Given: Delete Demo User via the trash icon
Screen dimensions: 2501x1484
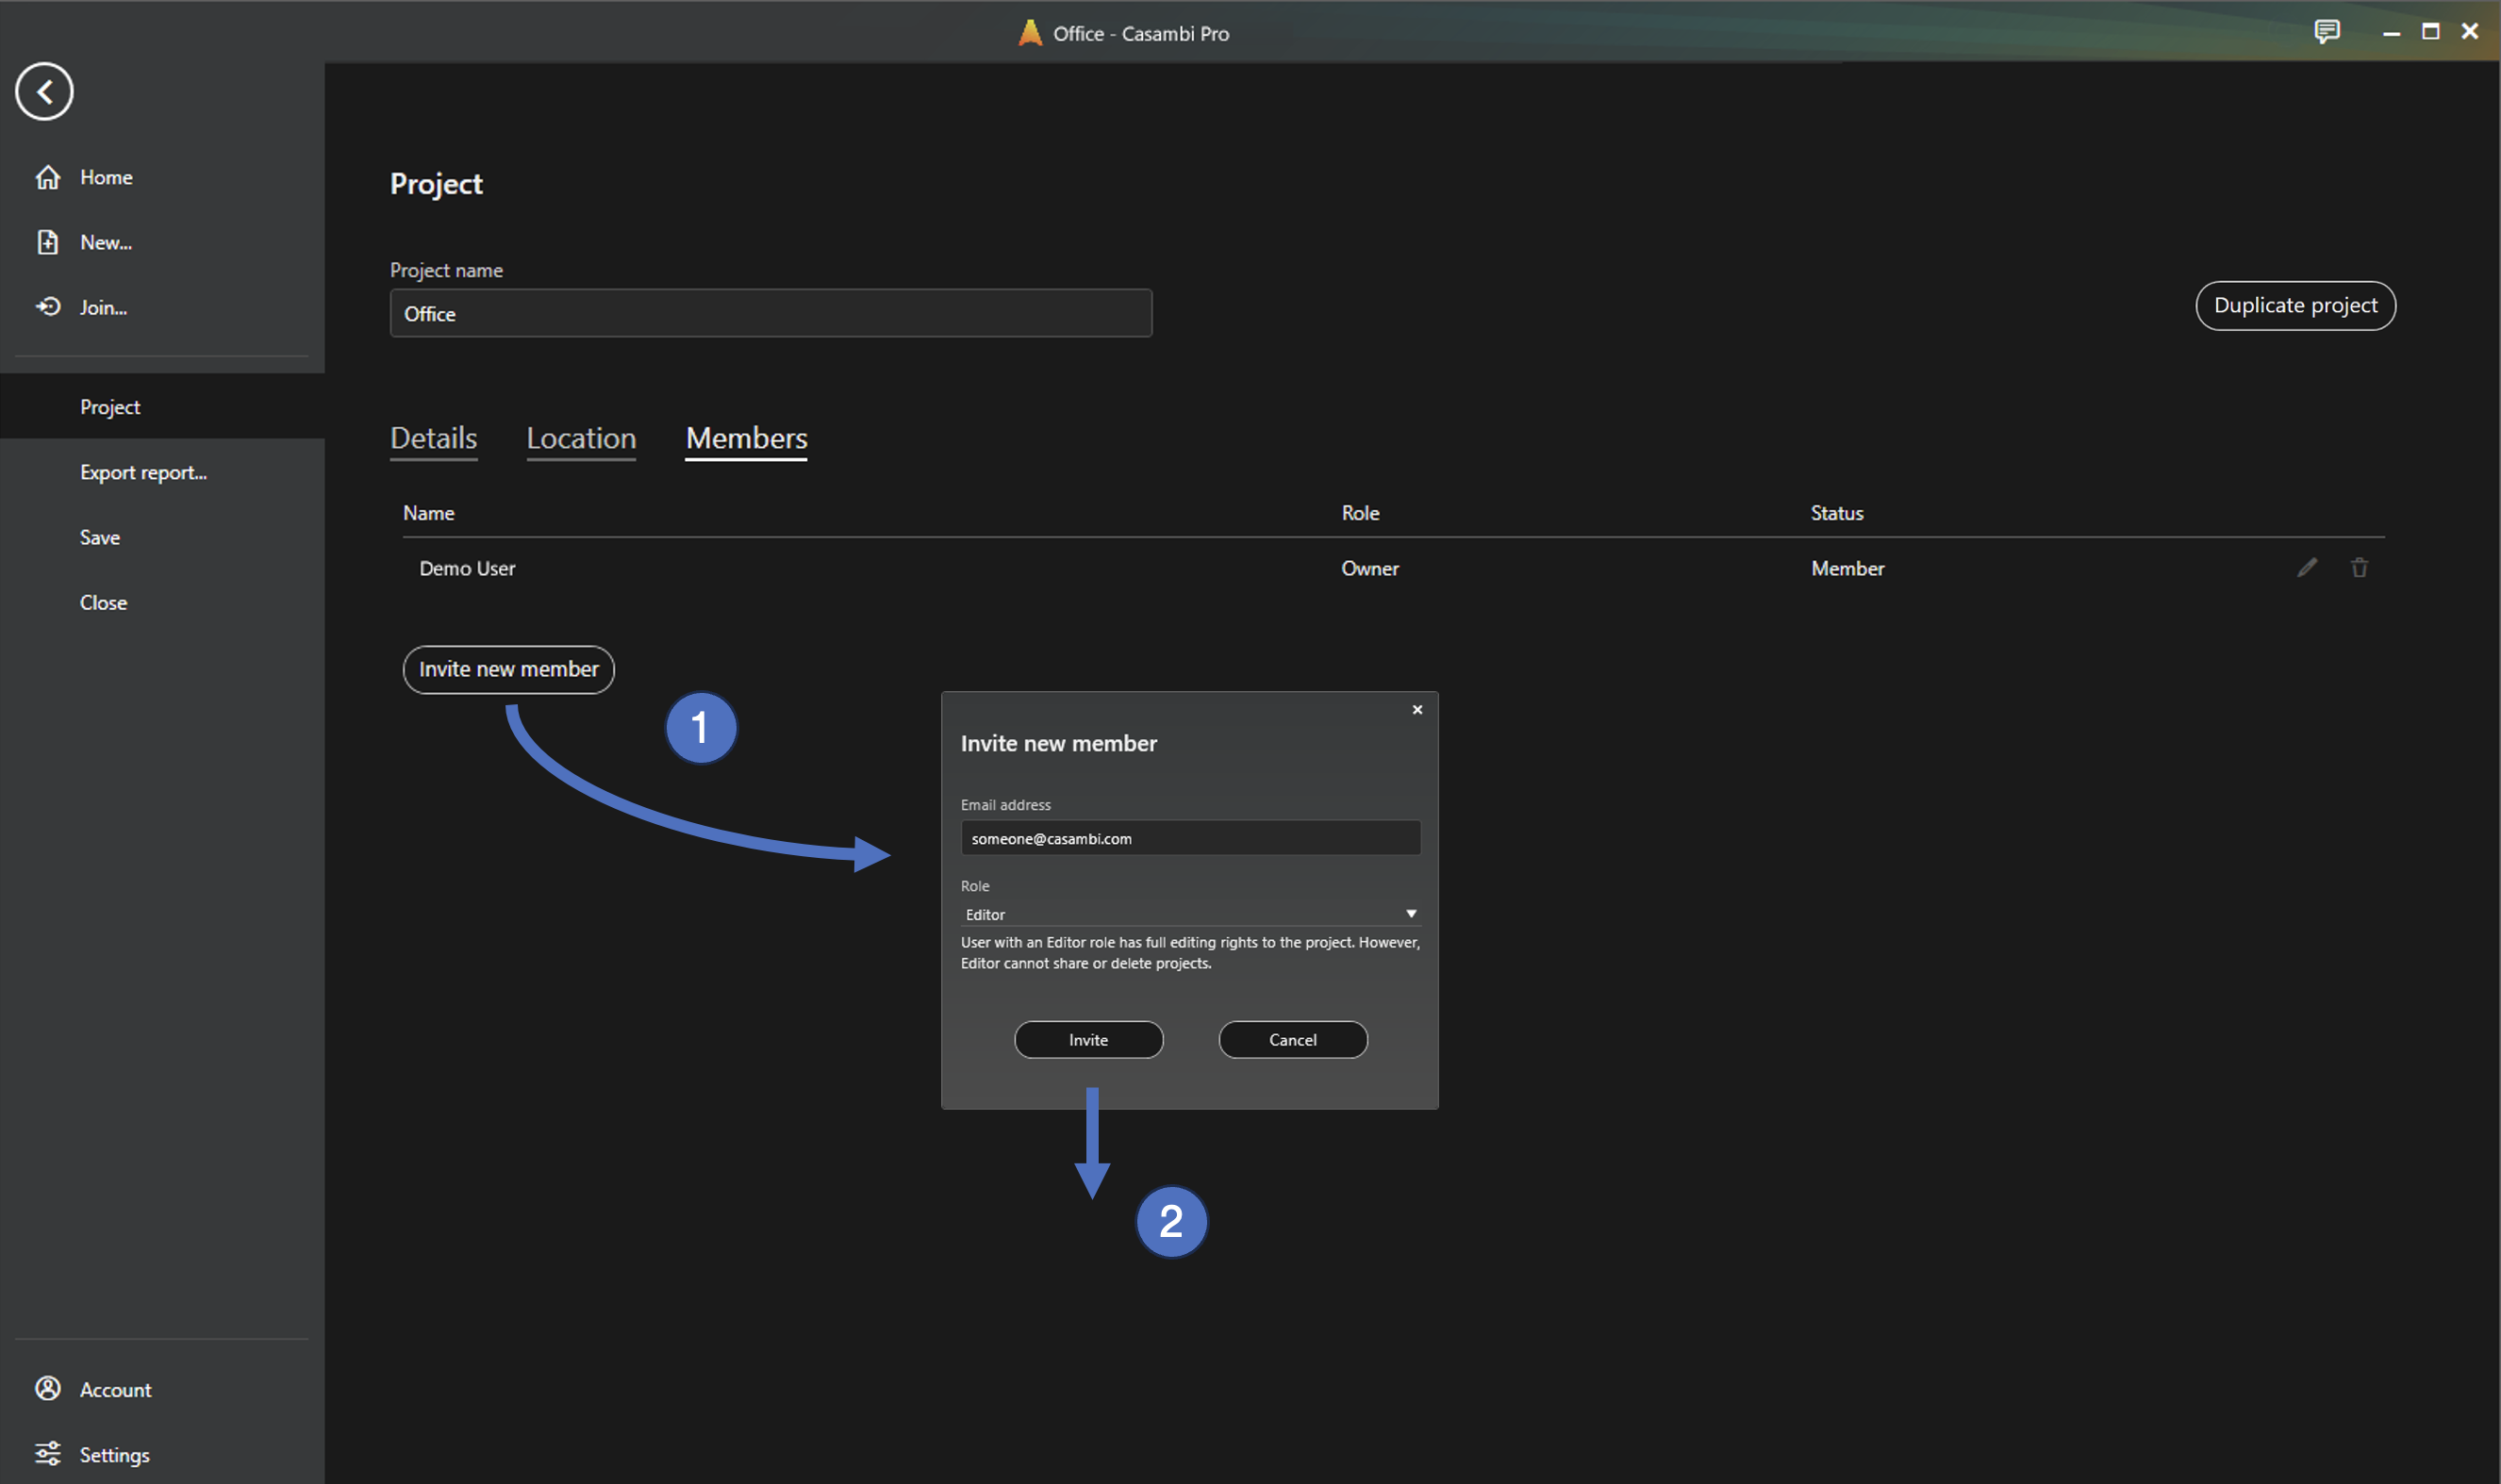Looking at the screenshot, I should click(2359, 567).
